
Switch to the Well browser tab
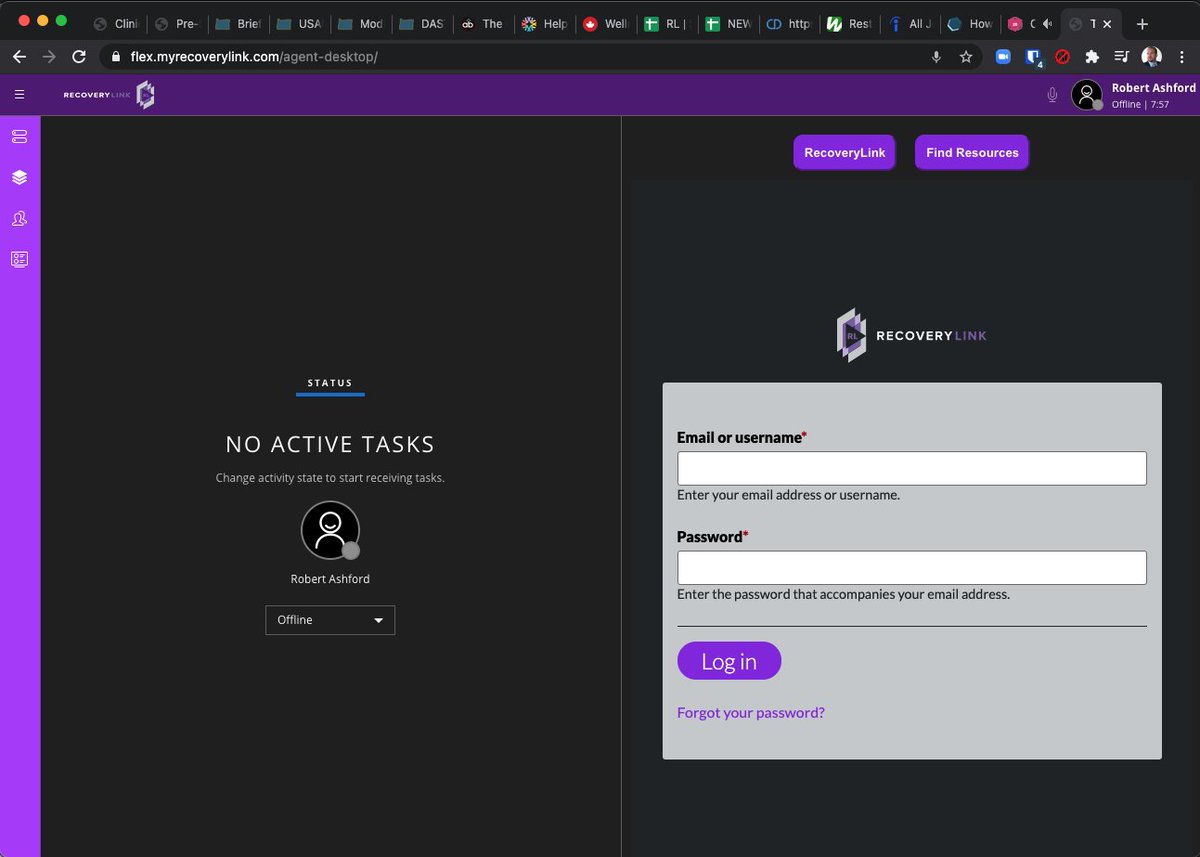(606, 24)
